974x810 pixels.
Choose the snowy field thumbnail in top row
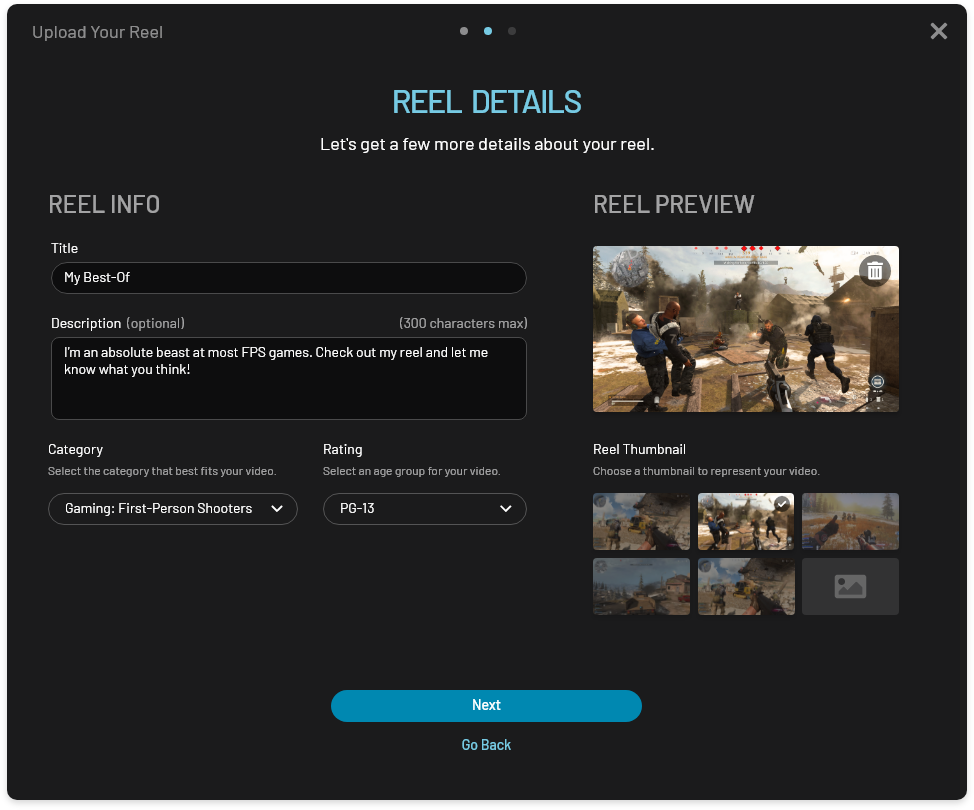(849, 521)
